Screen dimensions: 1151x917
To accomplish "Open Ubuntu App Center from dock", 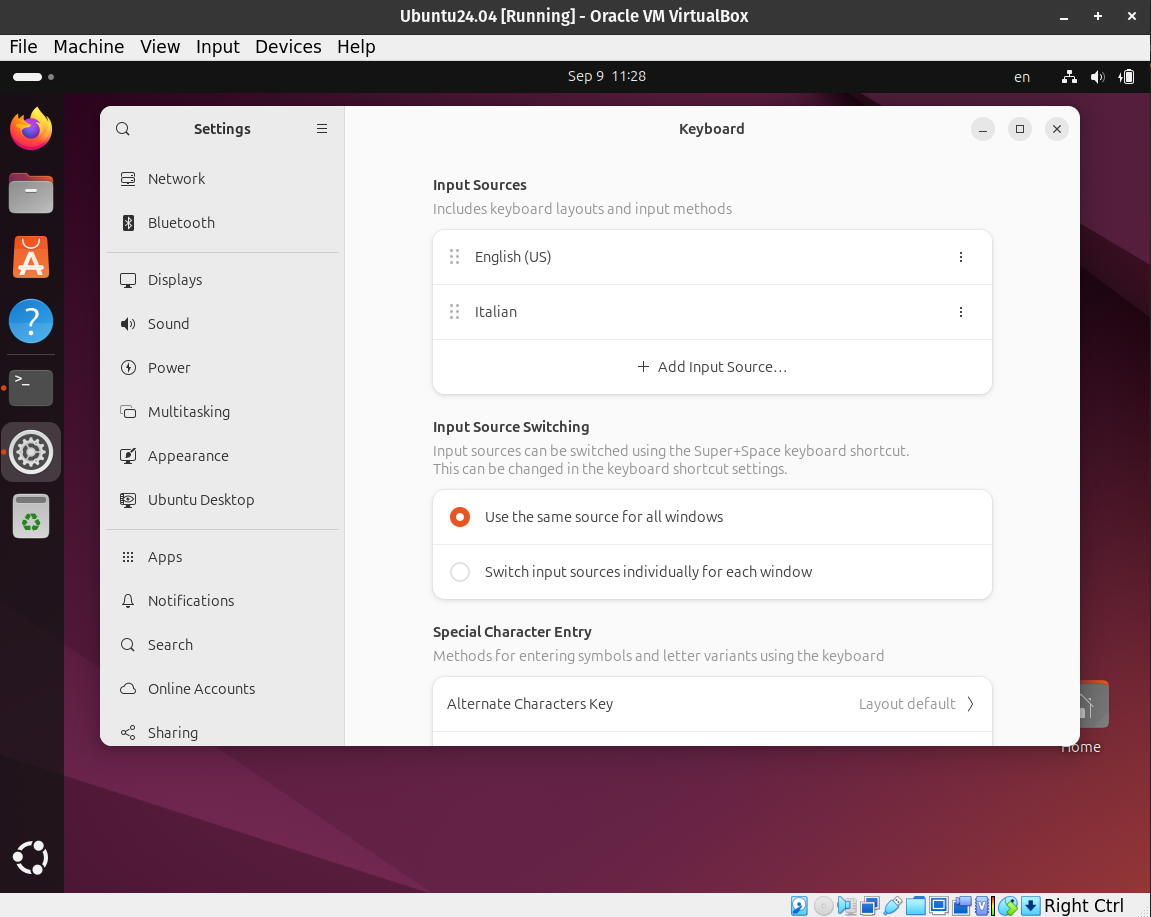I will pyautogui.click(x=31, y=258).
